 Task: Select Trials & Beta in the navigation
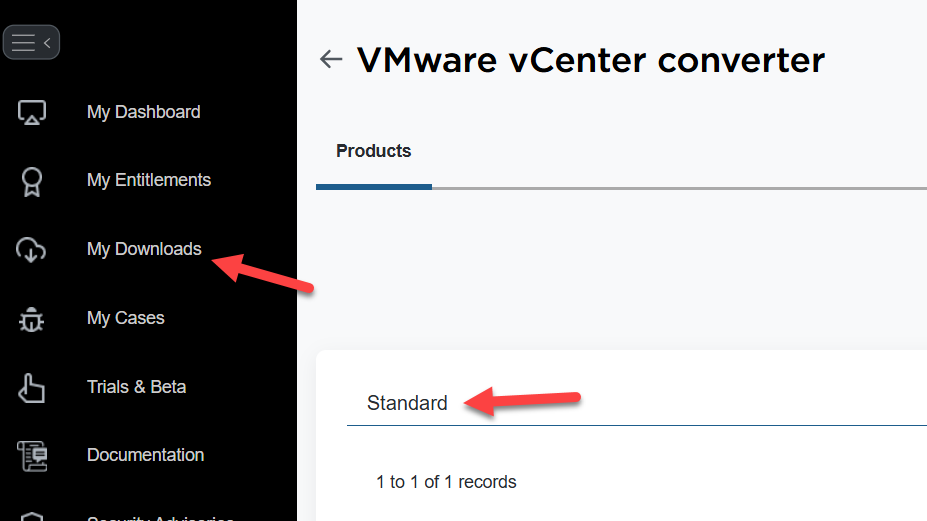pyautogui.click(x=136, y=387)
